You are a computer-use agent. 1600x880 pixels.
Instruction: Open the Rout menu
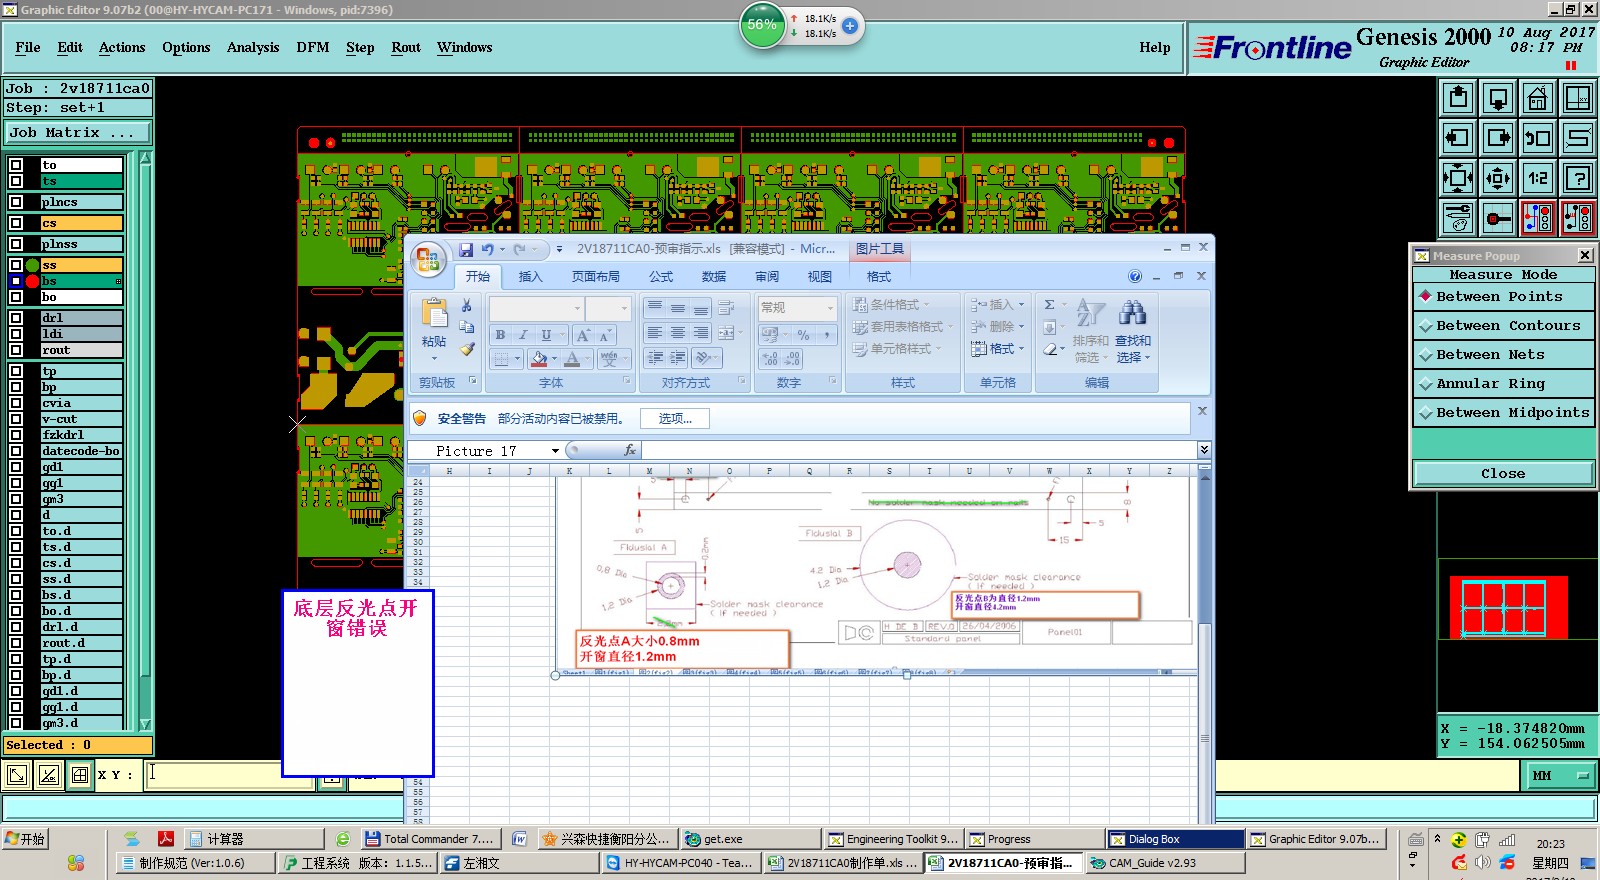(x=406, y=47)
